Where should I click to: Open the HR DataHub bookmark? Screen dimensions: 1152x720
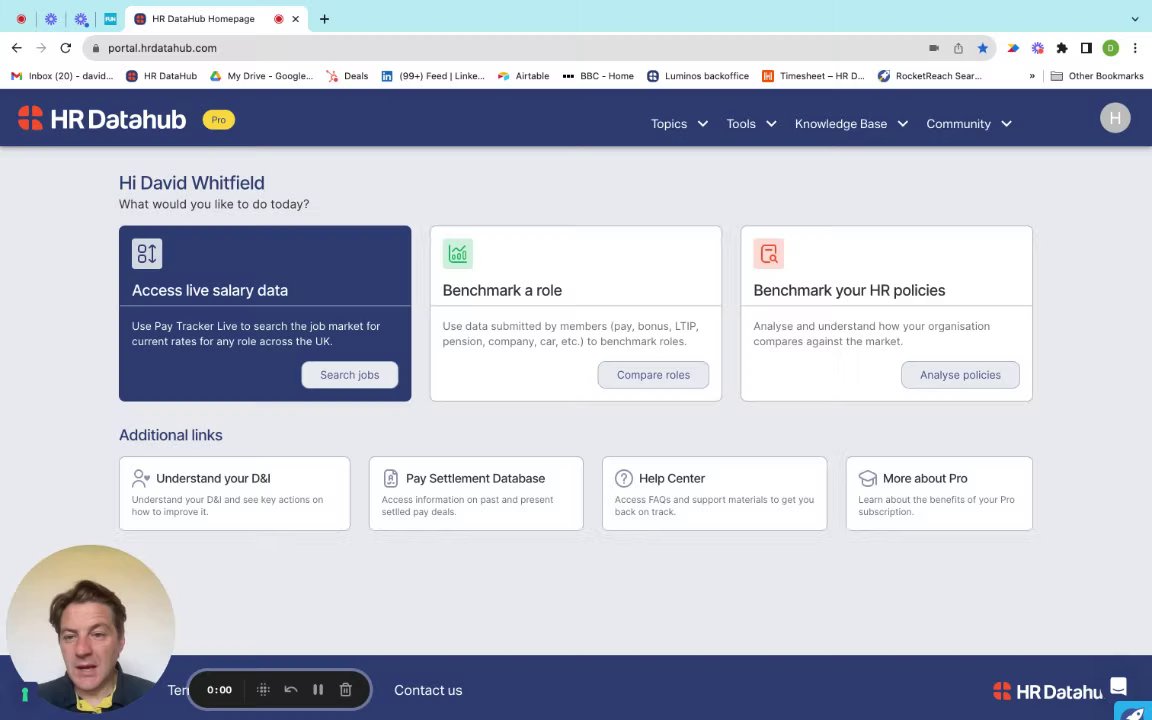pos(162,76)
